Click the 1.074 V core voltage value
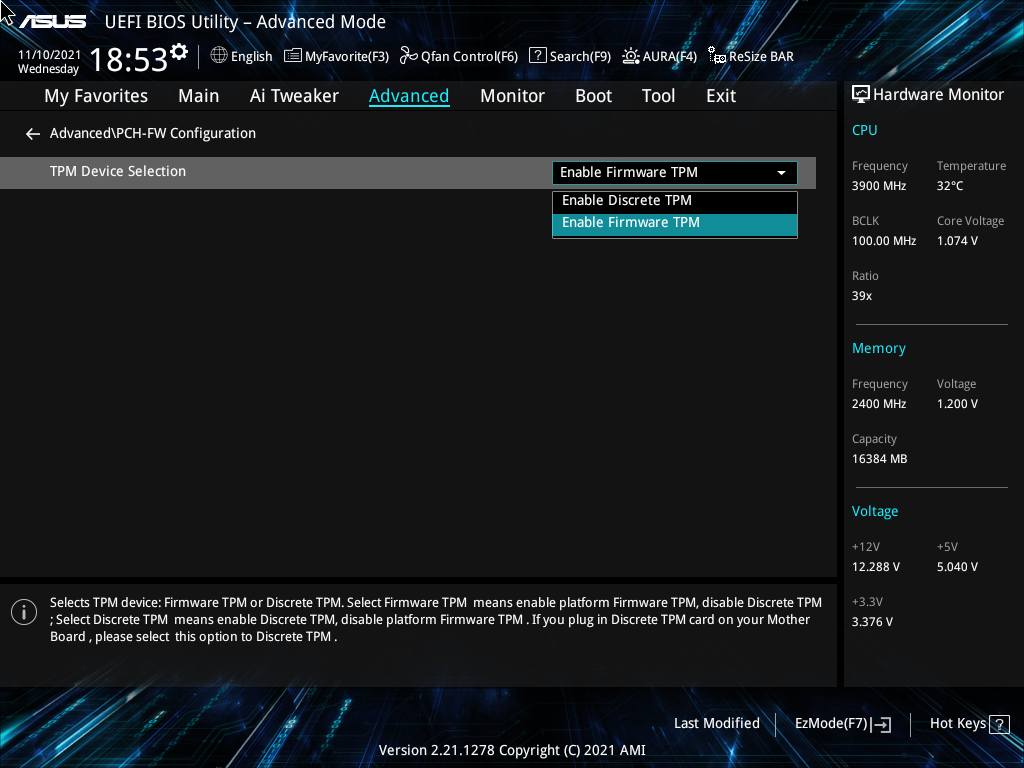Screen dimensions: 1024x768 coord(957,241)
